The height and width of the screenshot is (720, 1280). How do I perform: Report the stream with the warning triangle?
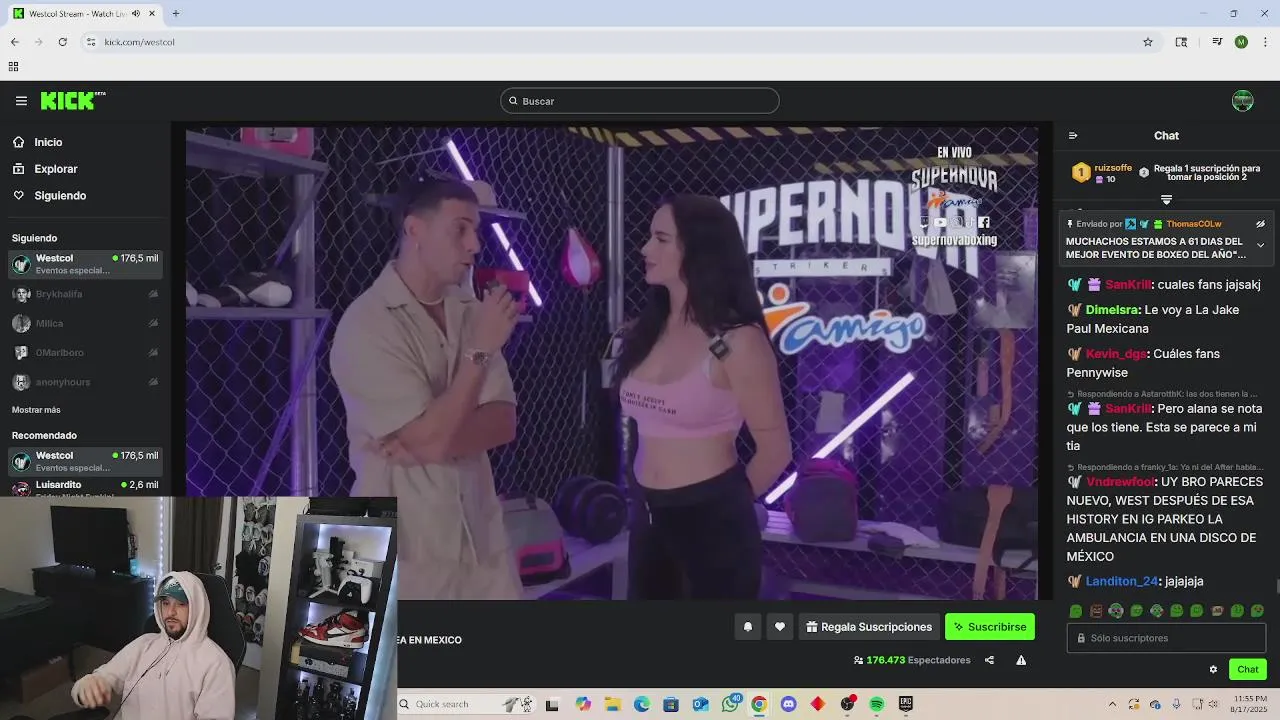point(1021,660)
